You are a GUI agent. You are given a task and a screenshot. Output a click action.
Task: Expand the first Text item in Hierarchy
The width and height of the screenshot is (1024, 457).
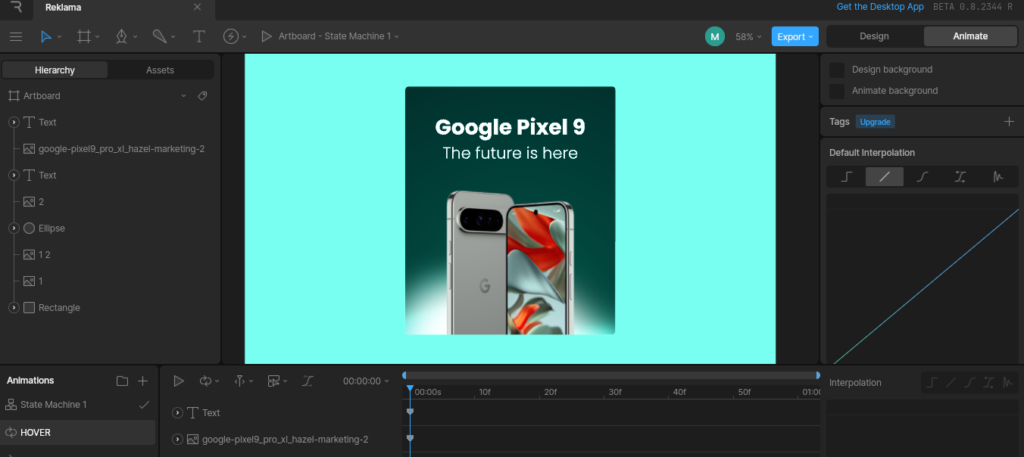coord(13,122)
